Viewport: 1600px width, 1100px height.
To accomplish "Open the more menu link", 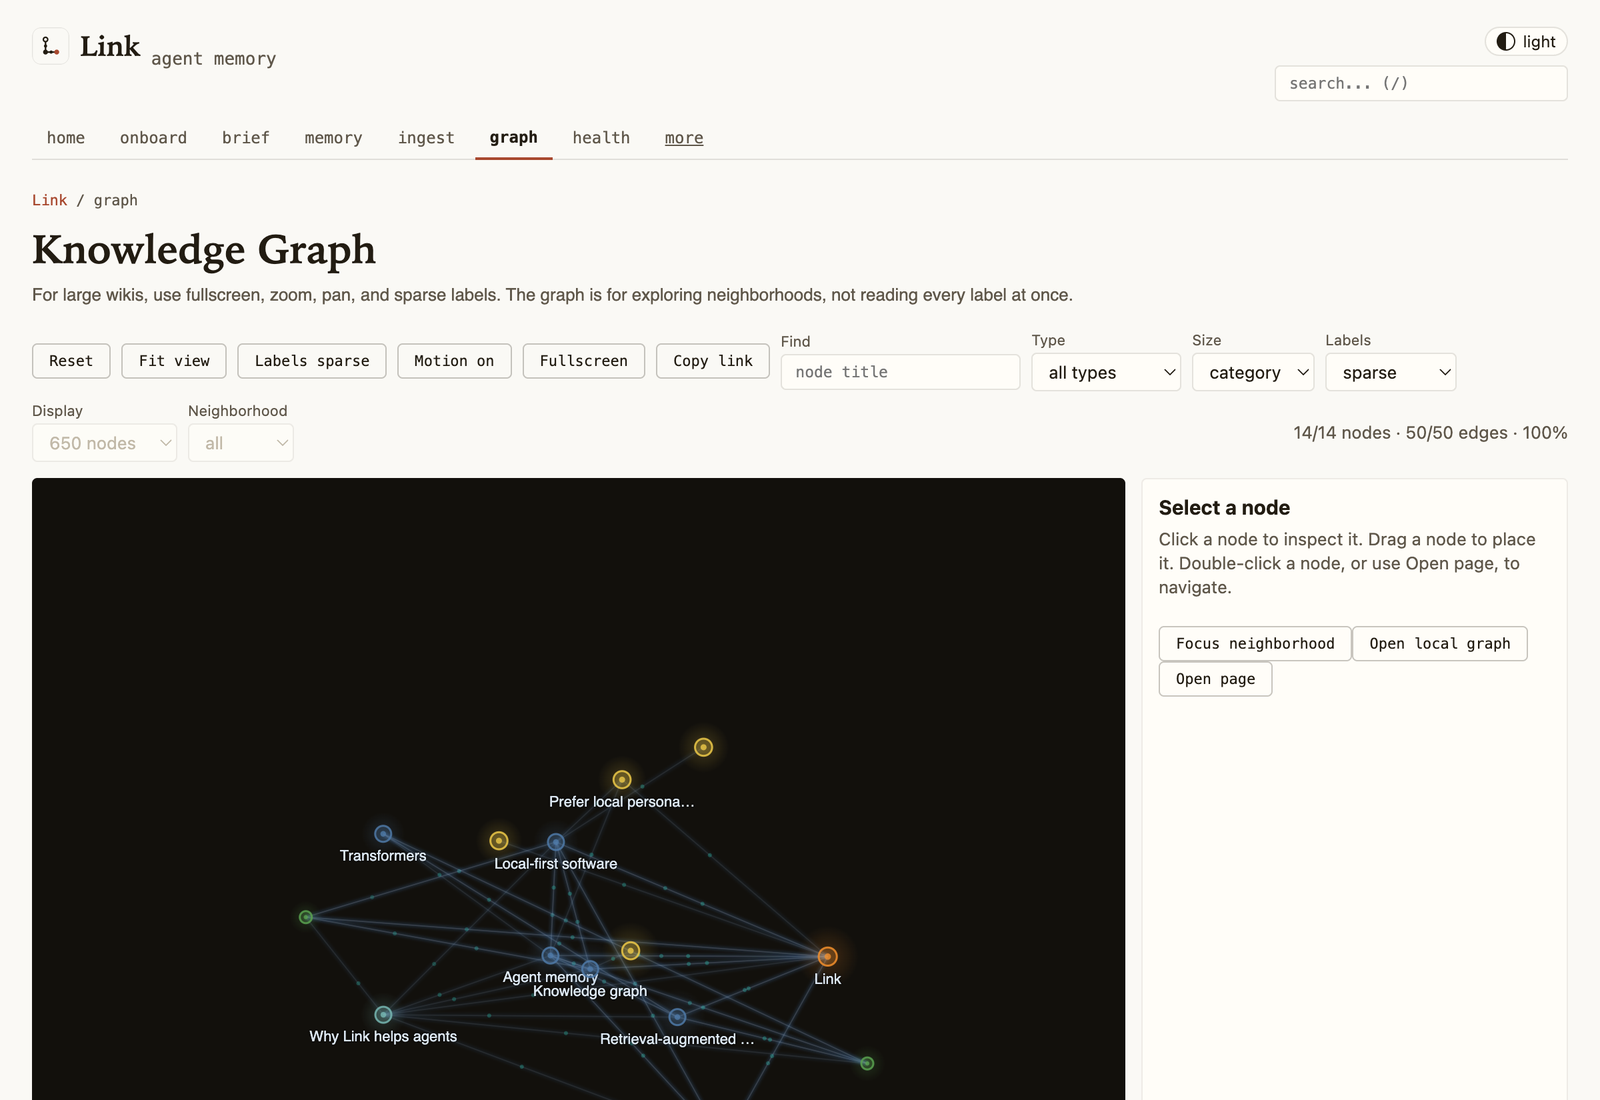I will 684,138.
